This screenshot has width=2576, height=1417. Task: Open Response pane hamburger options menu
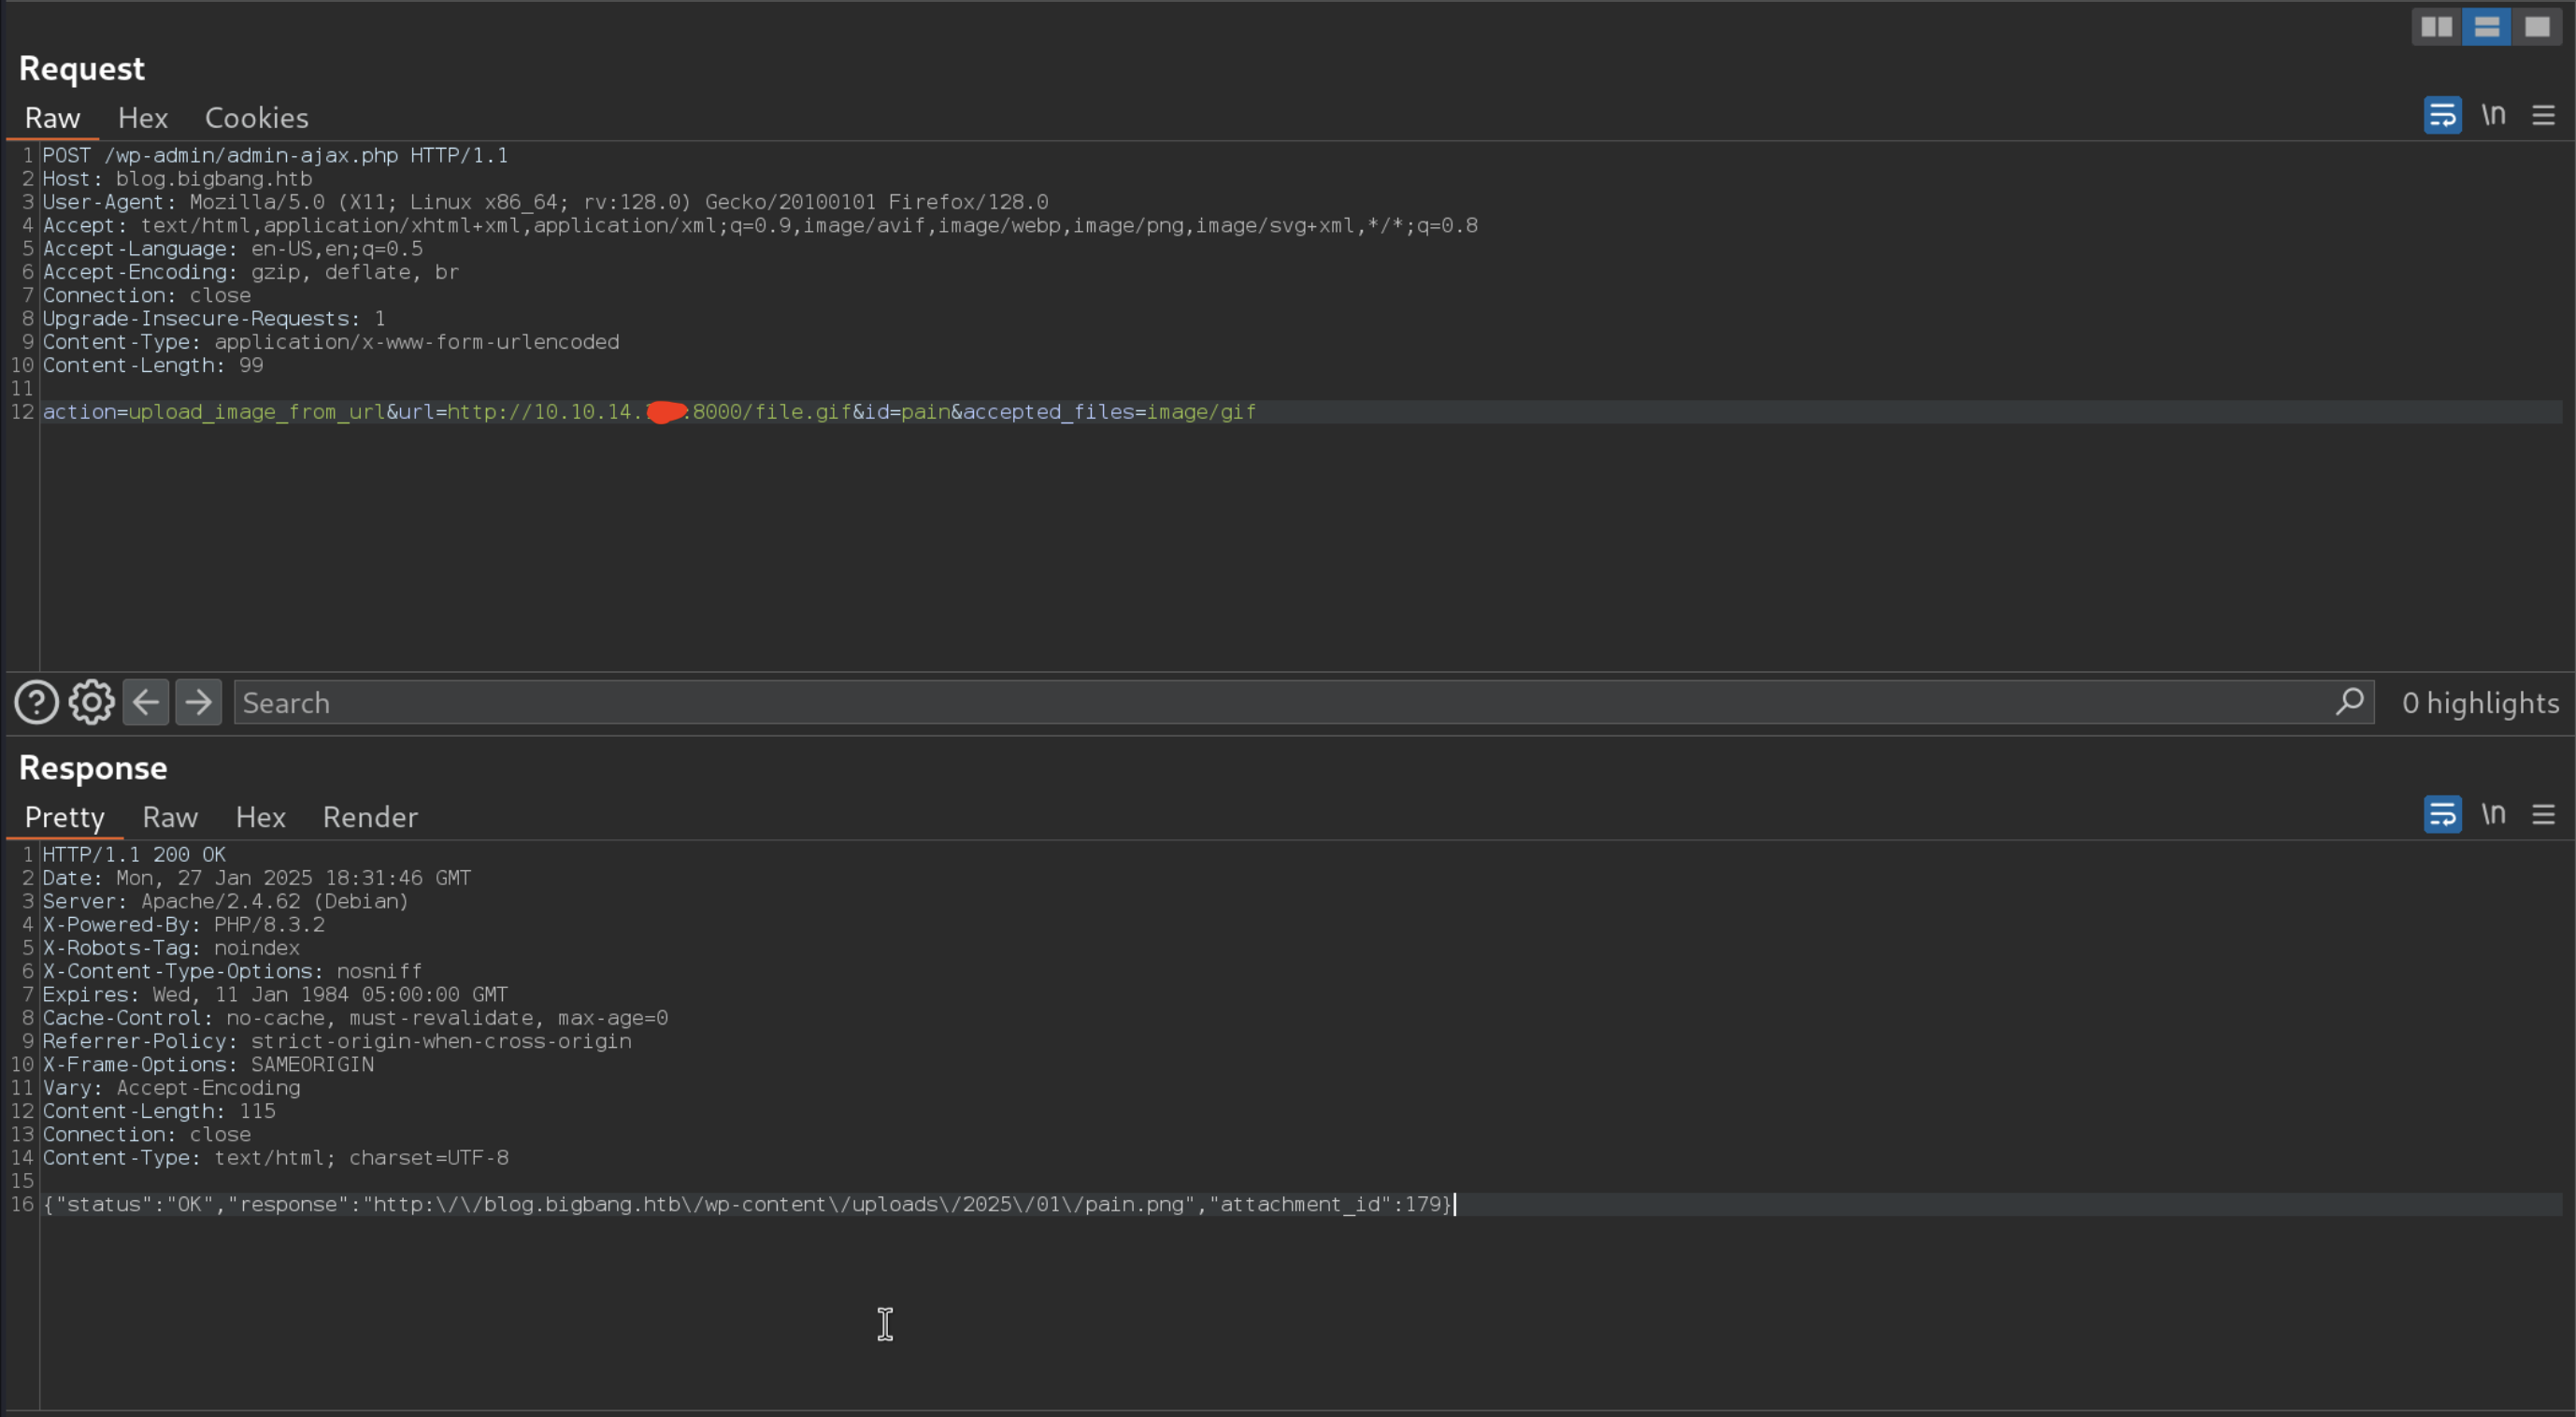pos(2543,815)
